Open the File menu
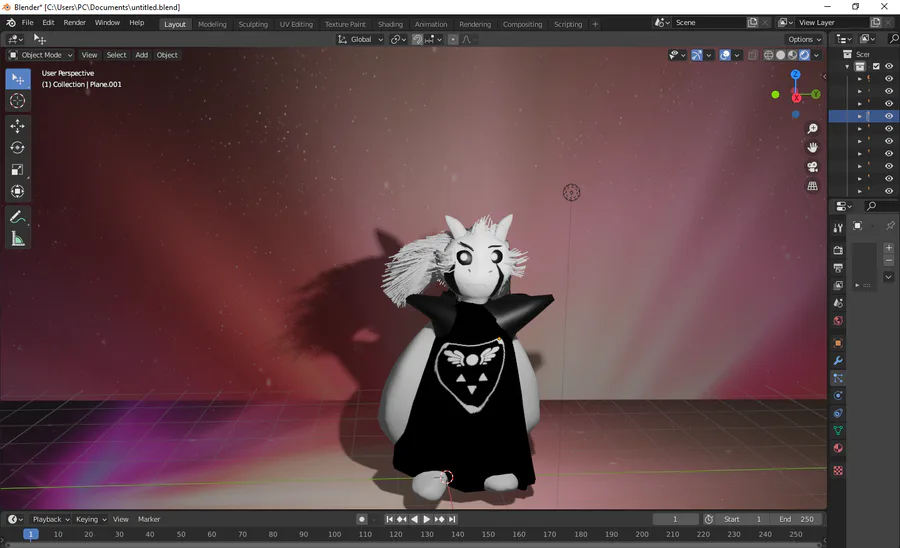The width and height of the screenshot is (900, 548). click(x=28, y=23)
